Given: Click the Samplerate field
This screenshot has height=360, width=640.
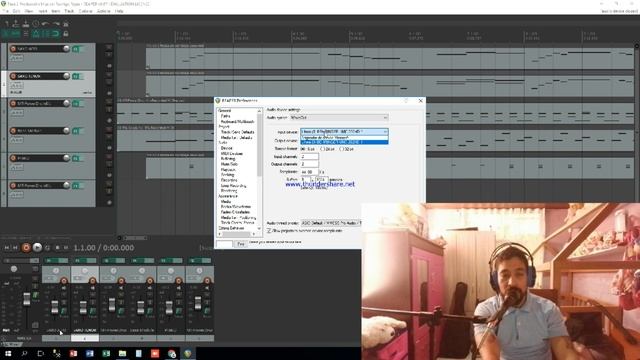Looking at the screenshot, I should [x=309, y=172].
